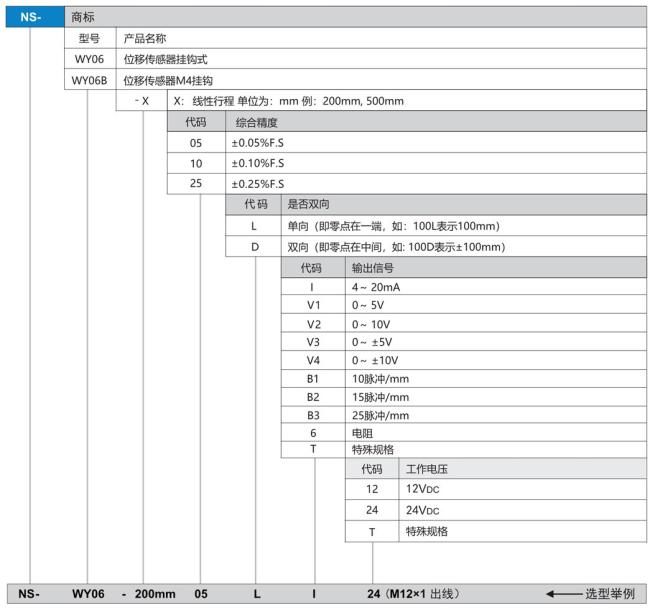Select the 0~±10V output entry
The width and height of the screenshot is (650, 612).
click(375, 360)
